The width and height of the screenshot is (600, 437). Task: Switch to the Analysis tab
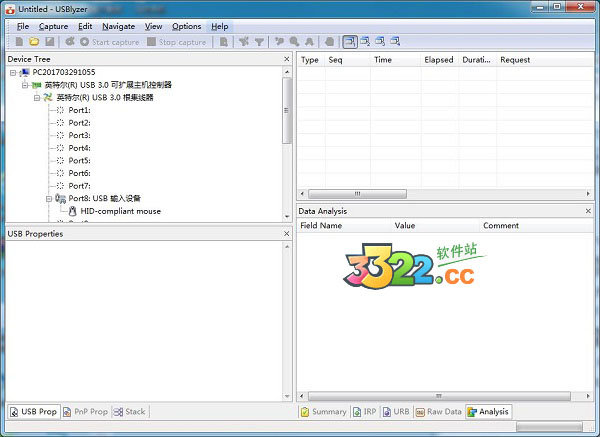pos(488,412)
